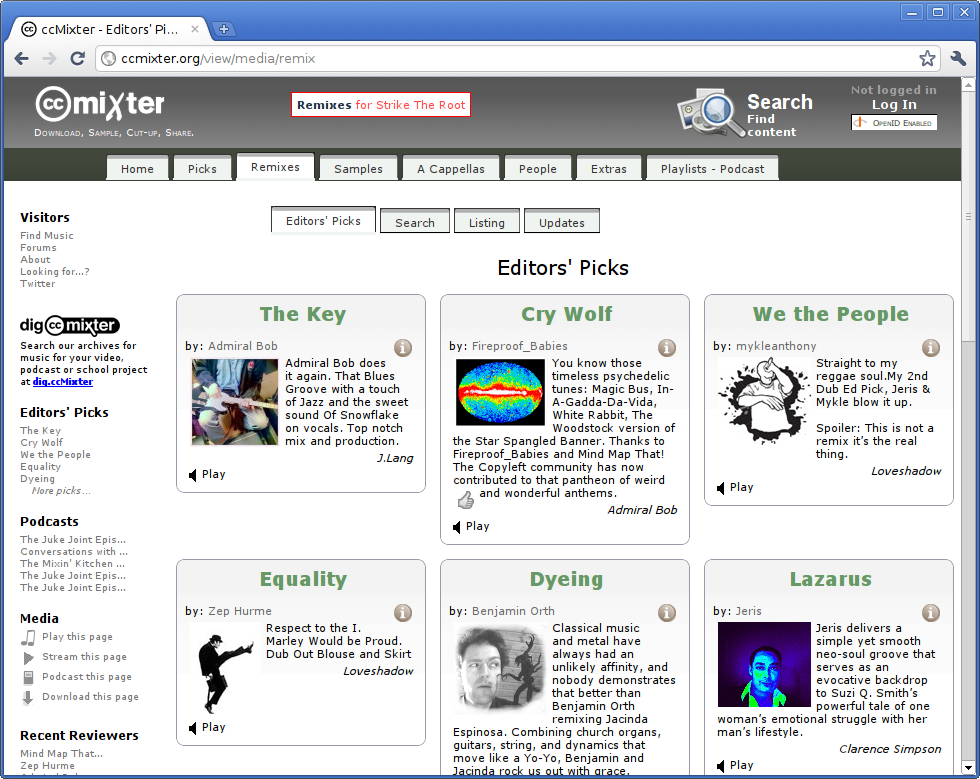Open reviewer Clarence Simpson link

click(x=889, y=749)
